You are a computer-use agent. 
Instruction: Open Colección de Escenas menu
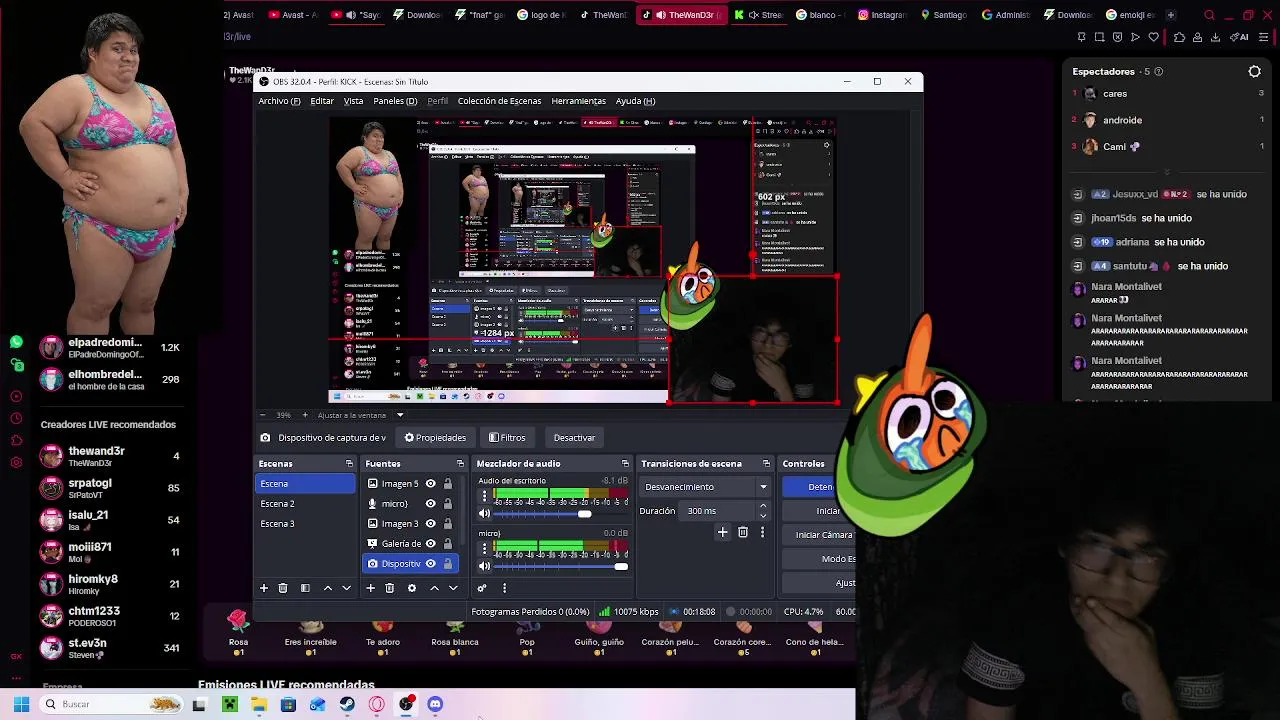coord(499,101)
